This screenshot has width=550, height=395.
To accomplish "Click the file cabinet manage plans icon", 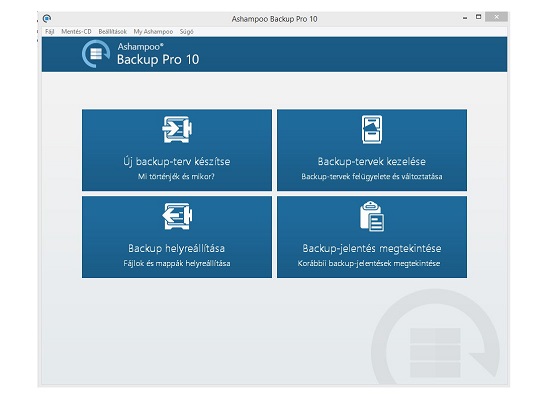I will pyautogui.click(x=372, y=129).
